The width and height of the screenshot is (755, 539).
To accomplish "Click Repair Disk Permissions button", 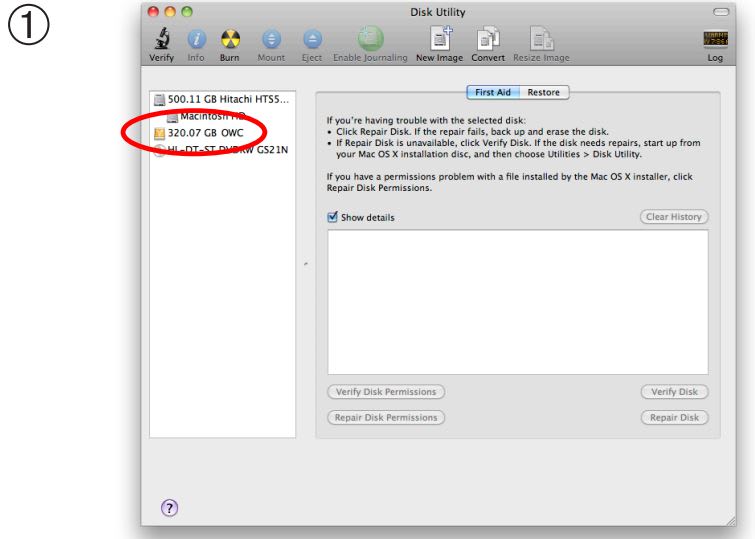I will [x=386, y=418].
